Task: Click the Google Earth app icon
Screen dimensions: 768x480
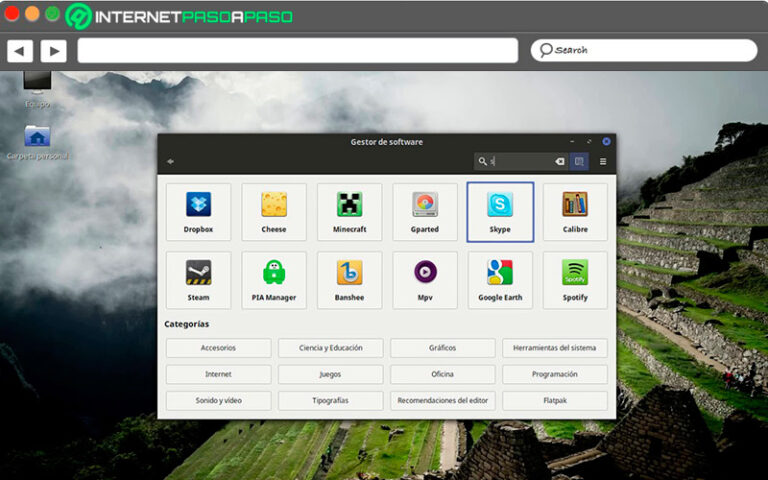Action: [500, 279]
